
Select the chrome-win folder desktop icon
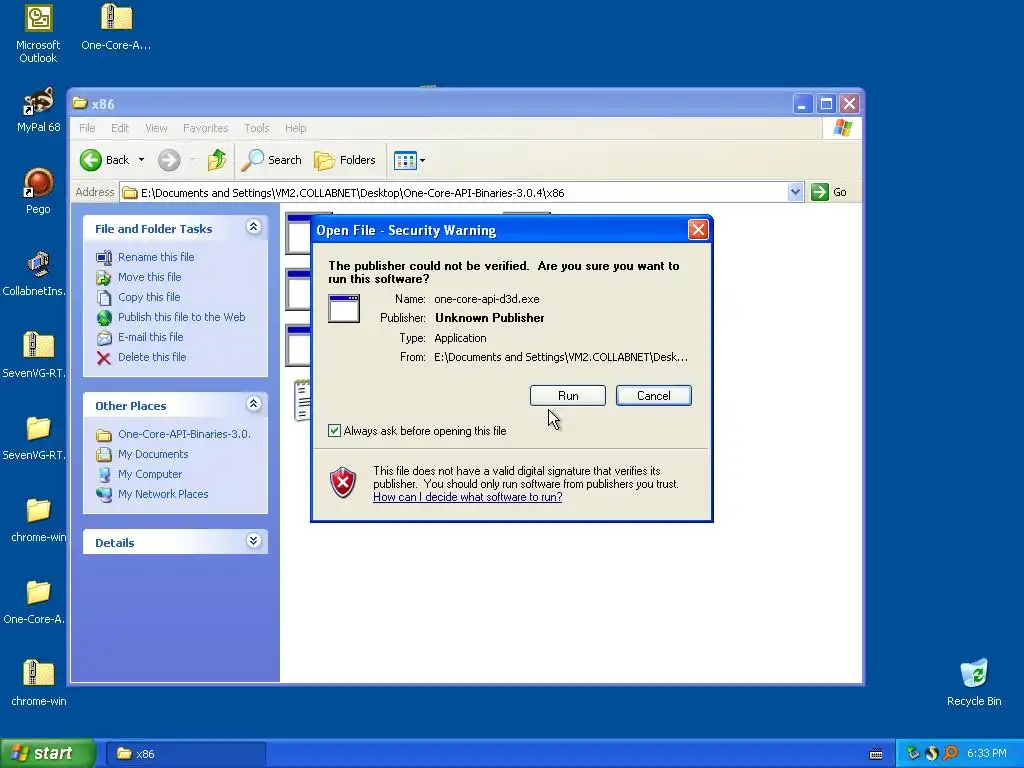38,519
